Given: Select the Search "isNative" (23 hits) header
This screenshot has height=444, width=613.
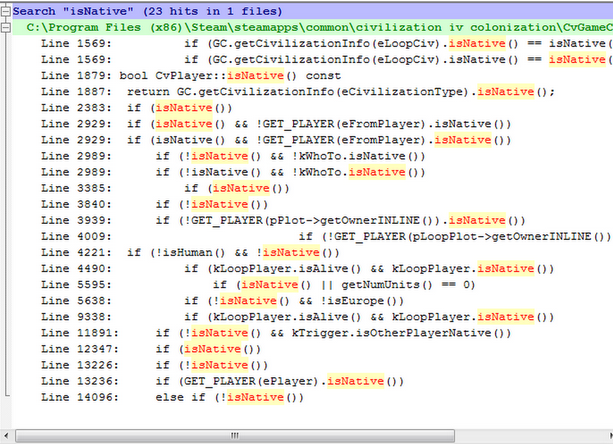Looking at the screenshot, I should [x=312, y=11].
